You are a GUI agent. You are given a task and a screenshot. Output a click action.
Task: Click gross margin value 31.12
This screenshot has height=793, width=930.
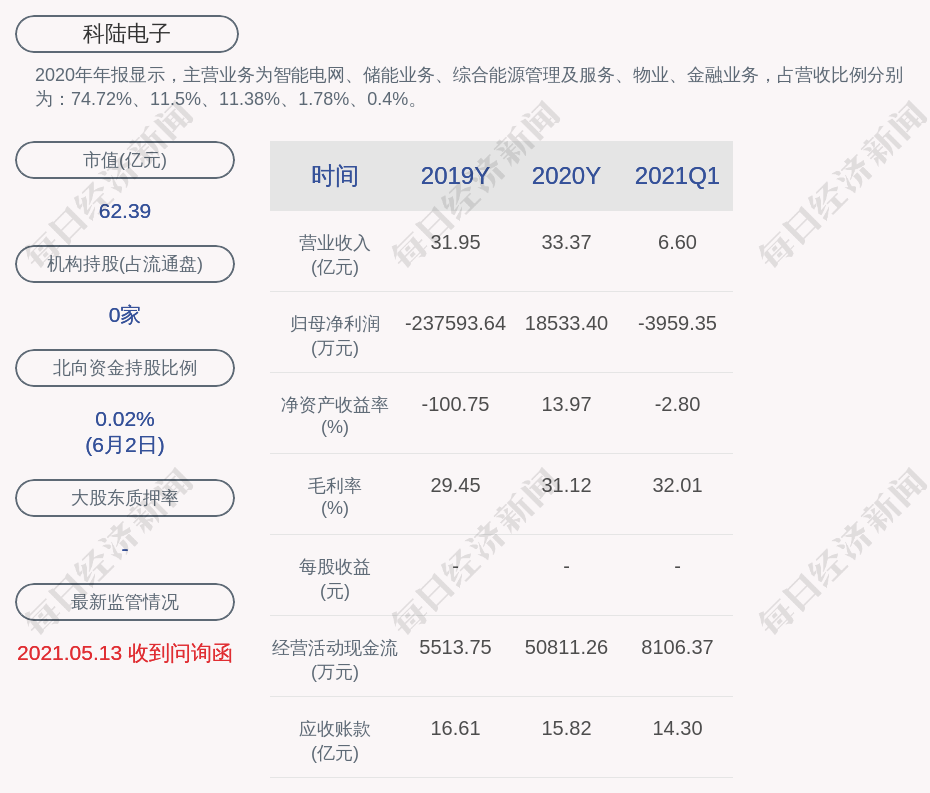click(566, 485)
